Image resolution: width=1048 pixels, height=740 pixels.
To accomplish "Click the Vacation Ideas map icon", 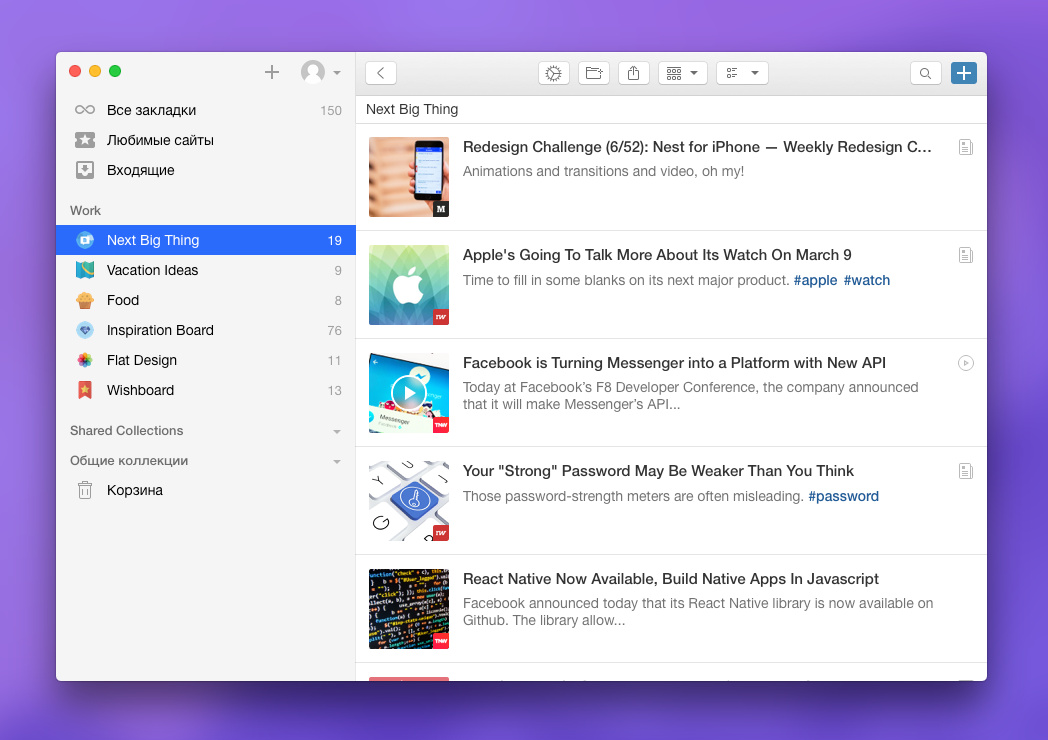I will pos(85,270).
